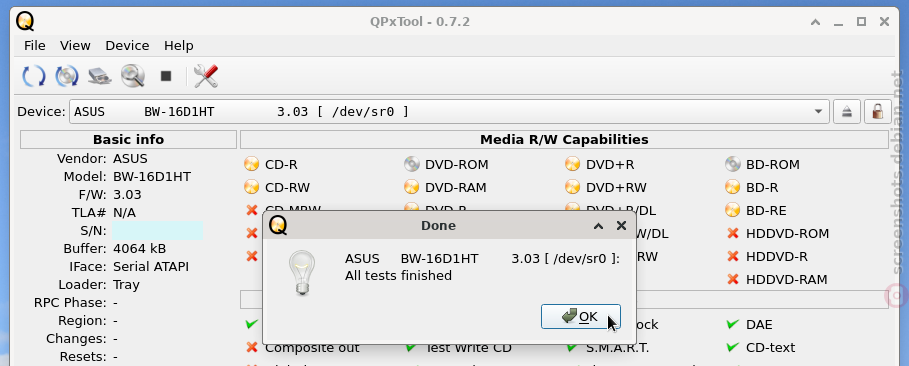Screen dimensions: 909x366
Task: Click the green DAE capability checkmark
Action: pos(733,324)
